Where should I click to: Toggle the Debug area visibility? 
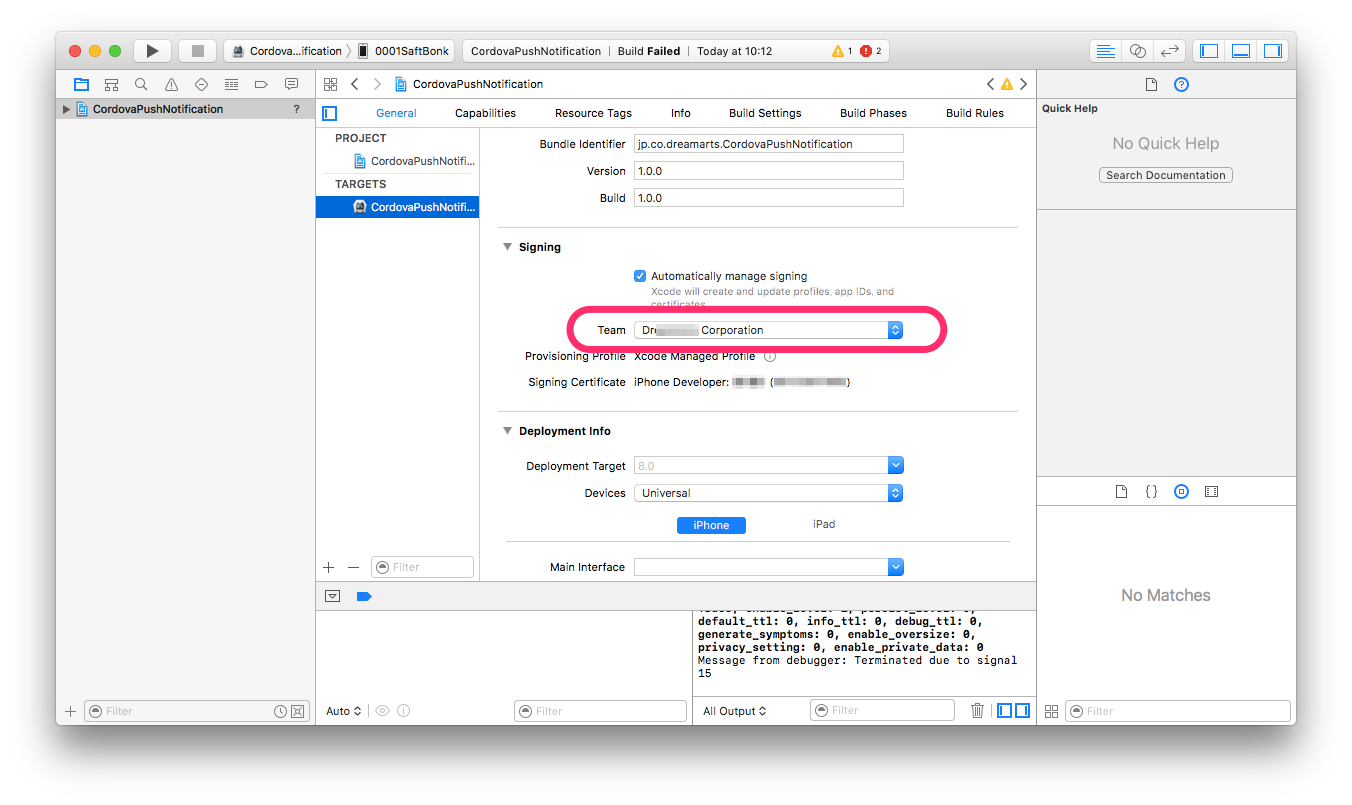(1241, 51)
